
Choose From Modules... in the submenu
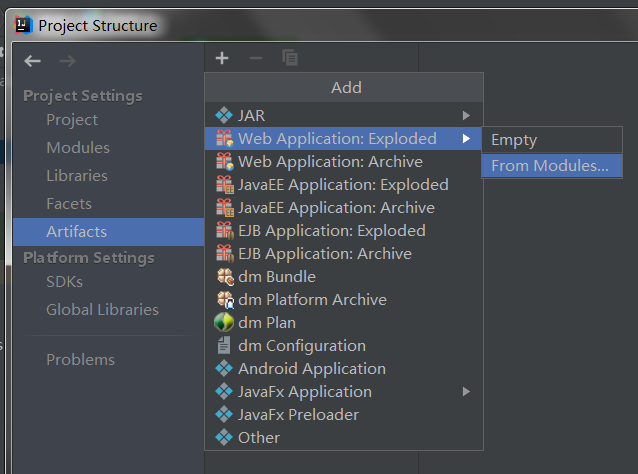click(x=552, y=166)
